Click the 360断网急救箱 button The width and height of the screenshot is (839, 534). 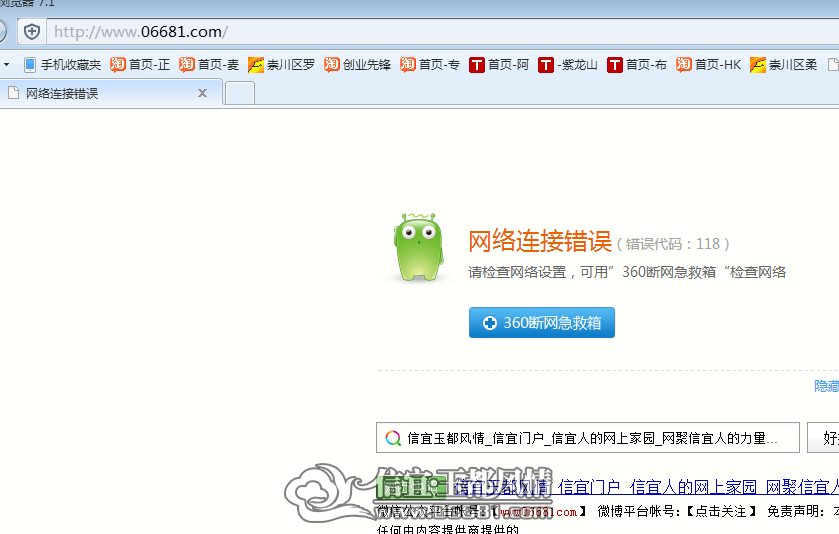pos(541,323)
